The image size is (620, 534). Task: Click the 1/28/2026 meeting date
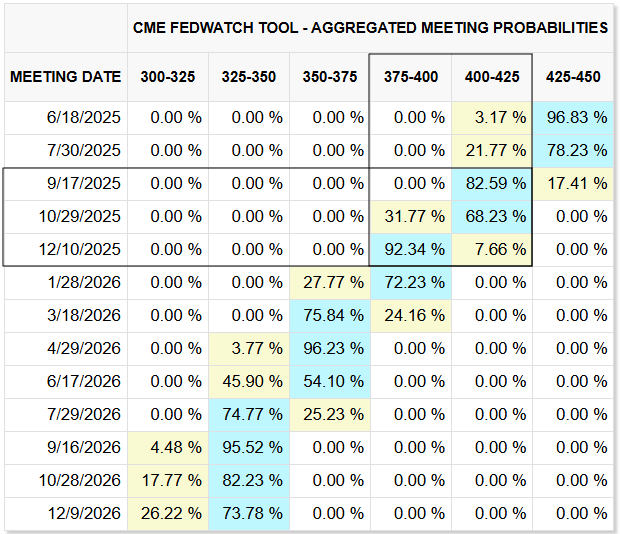[87, 283]
